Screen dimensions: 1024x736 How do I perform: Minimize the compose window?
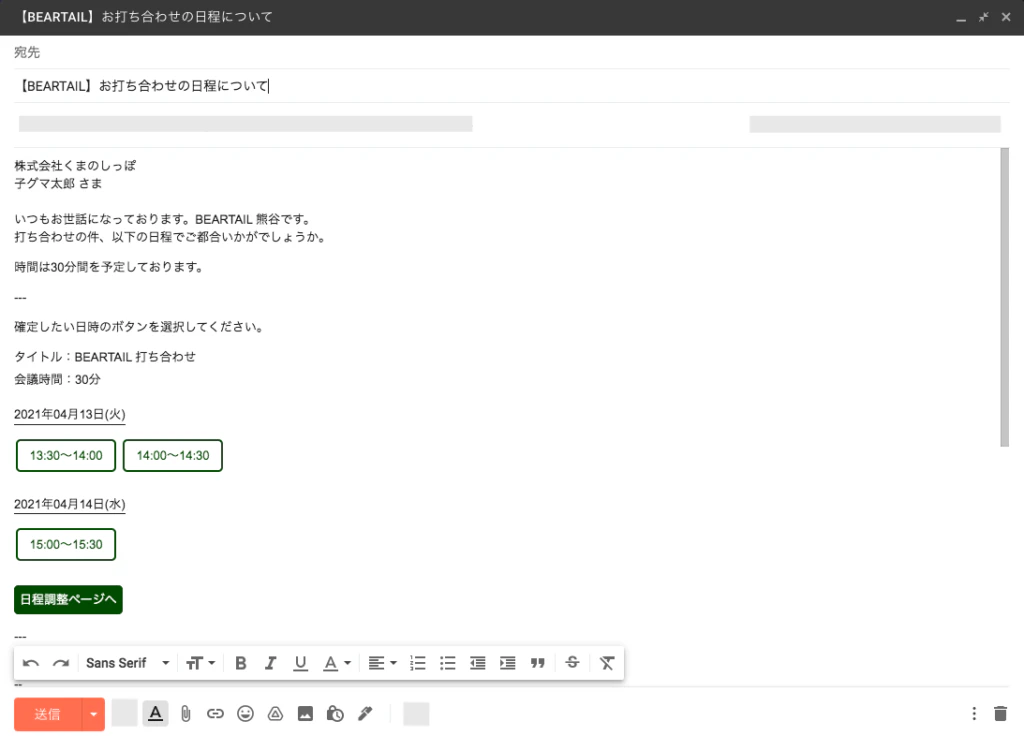tap(961, 18)
